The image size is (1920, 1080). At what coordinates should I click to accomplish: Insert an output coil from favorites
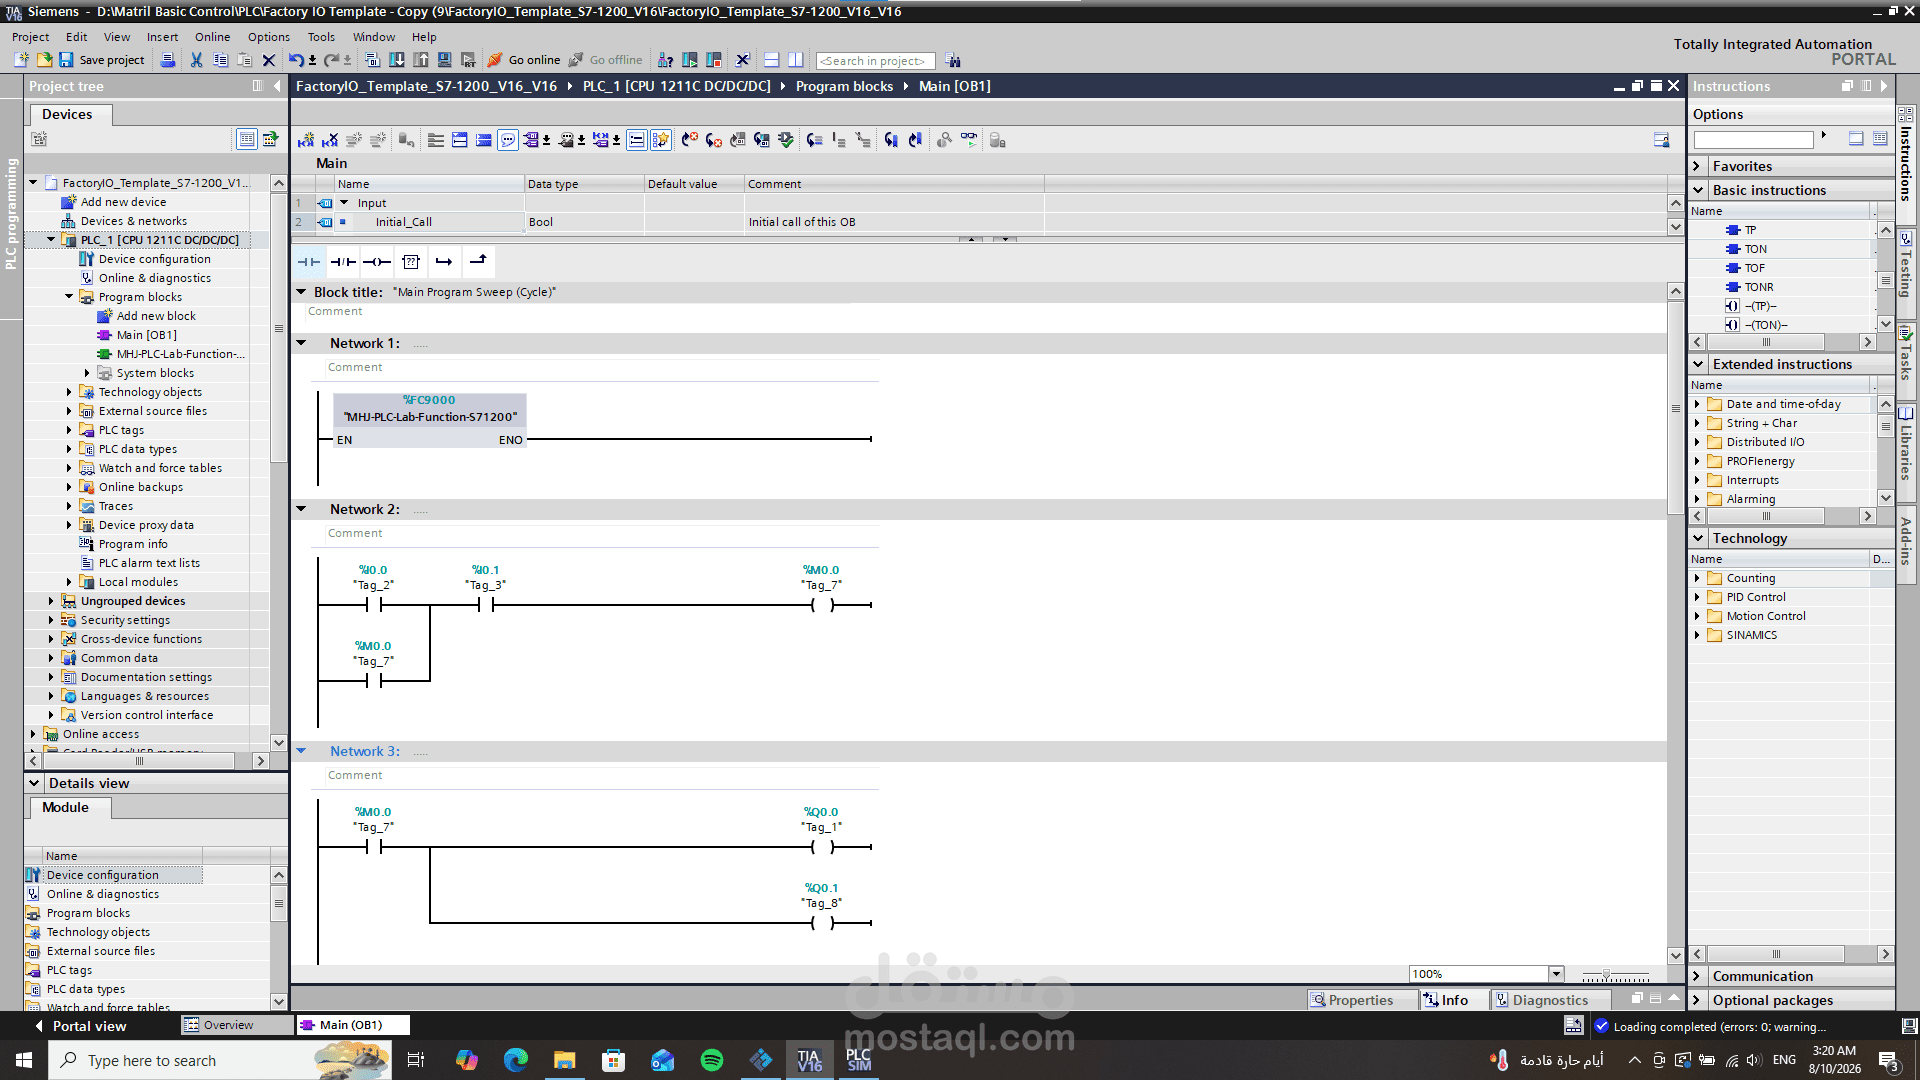[x=377, y=262]
